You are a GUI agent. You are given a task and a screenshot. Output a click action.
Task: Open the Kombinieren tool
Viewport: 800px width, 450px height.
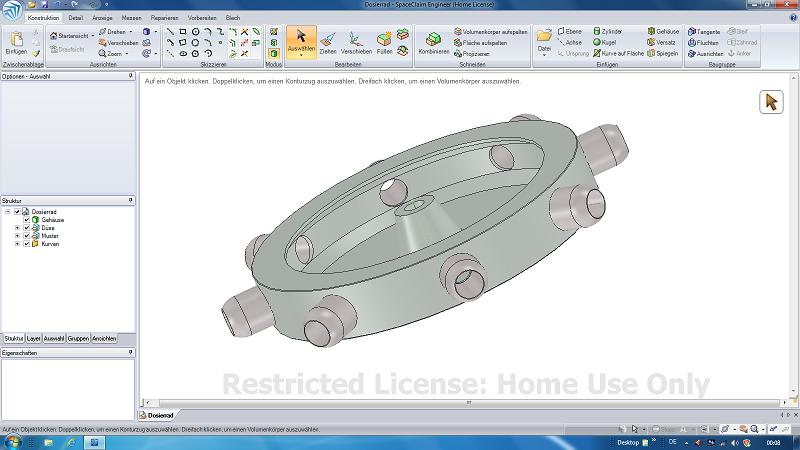coord(434,44)
